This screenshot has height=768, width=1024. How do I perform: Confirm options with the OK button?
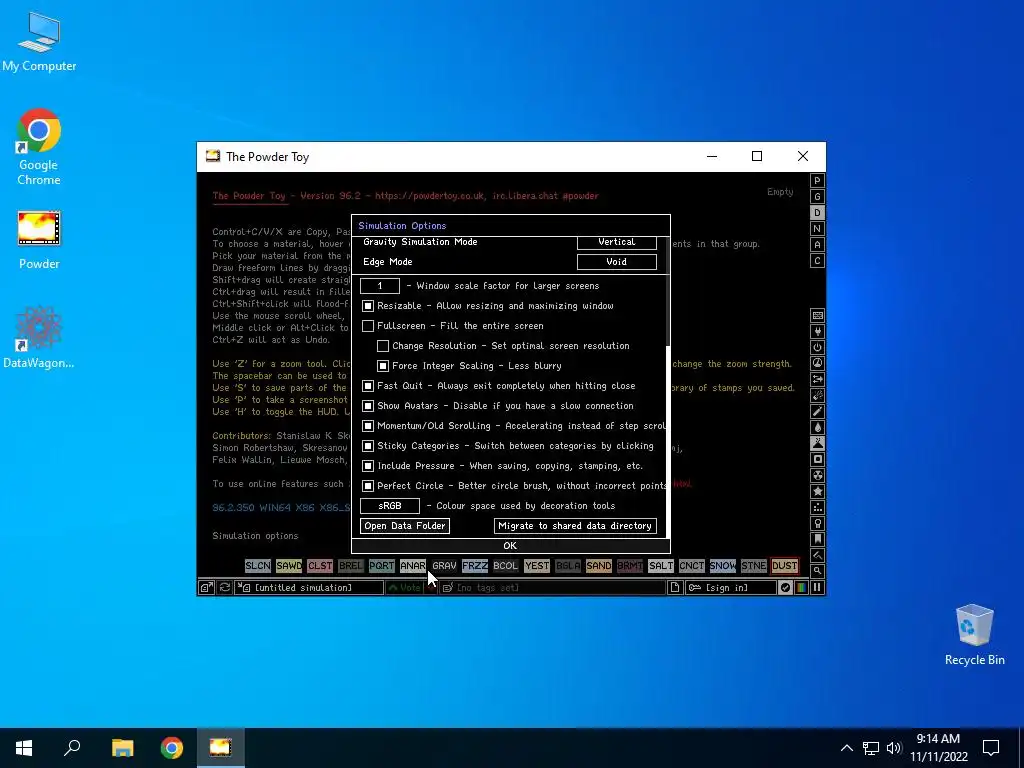(x=511, y=546)
